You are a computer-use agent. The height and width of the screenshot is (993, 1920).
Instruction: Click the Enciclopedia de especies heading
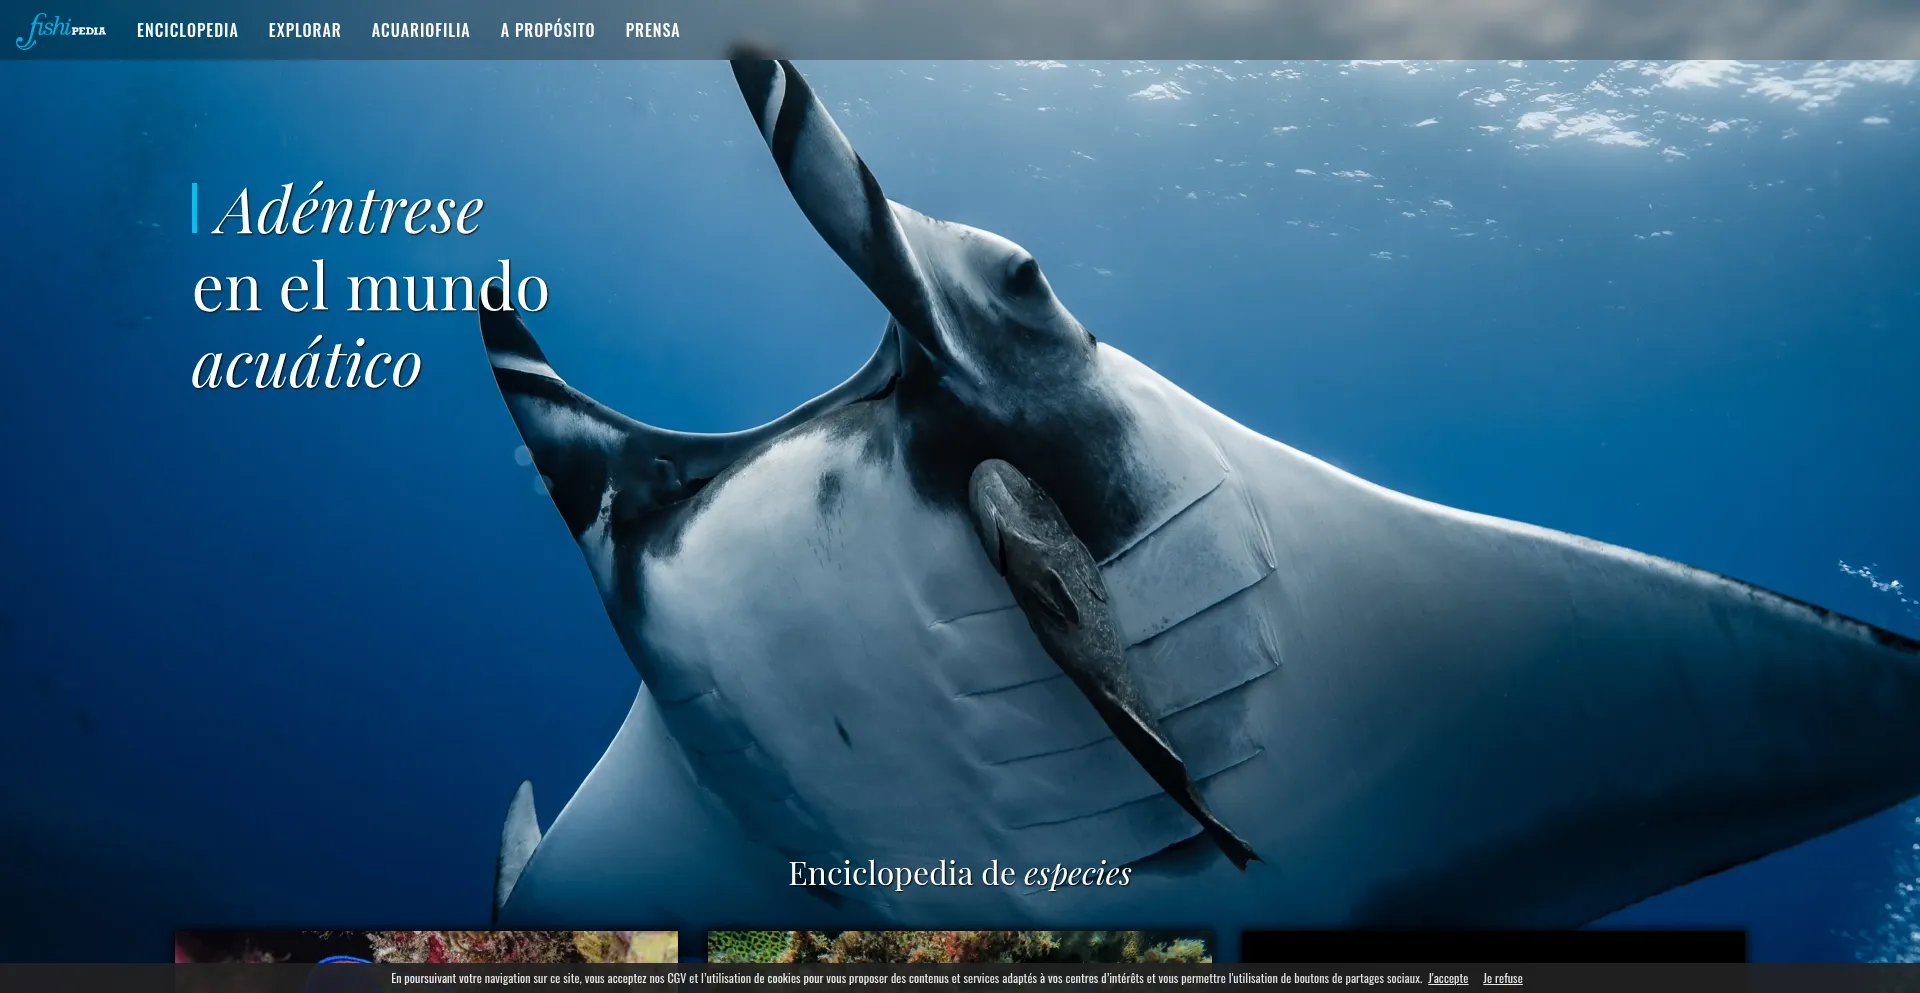[x=959, y=873]
